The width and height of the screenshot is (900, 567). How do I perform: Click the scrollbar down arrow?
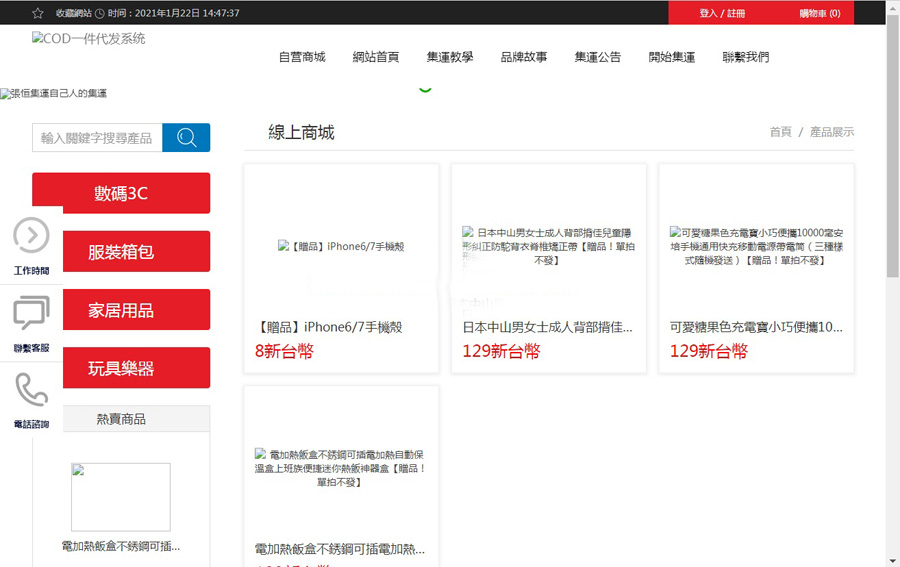coord(892,559)
